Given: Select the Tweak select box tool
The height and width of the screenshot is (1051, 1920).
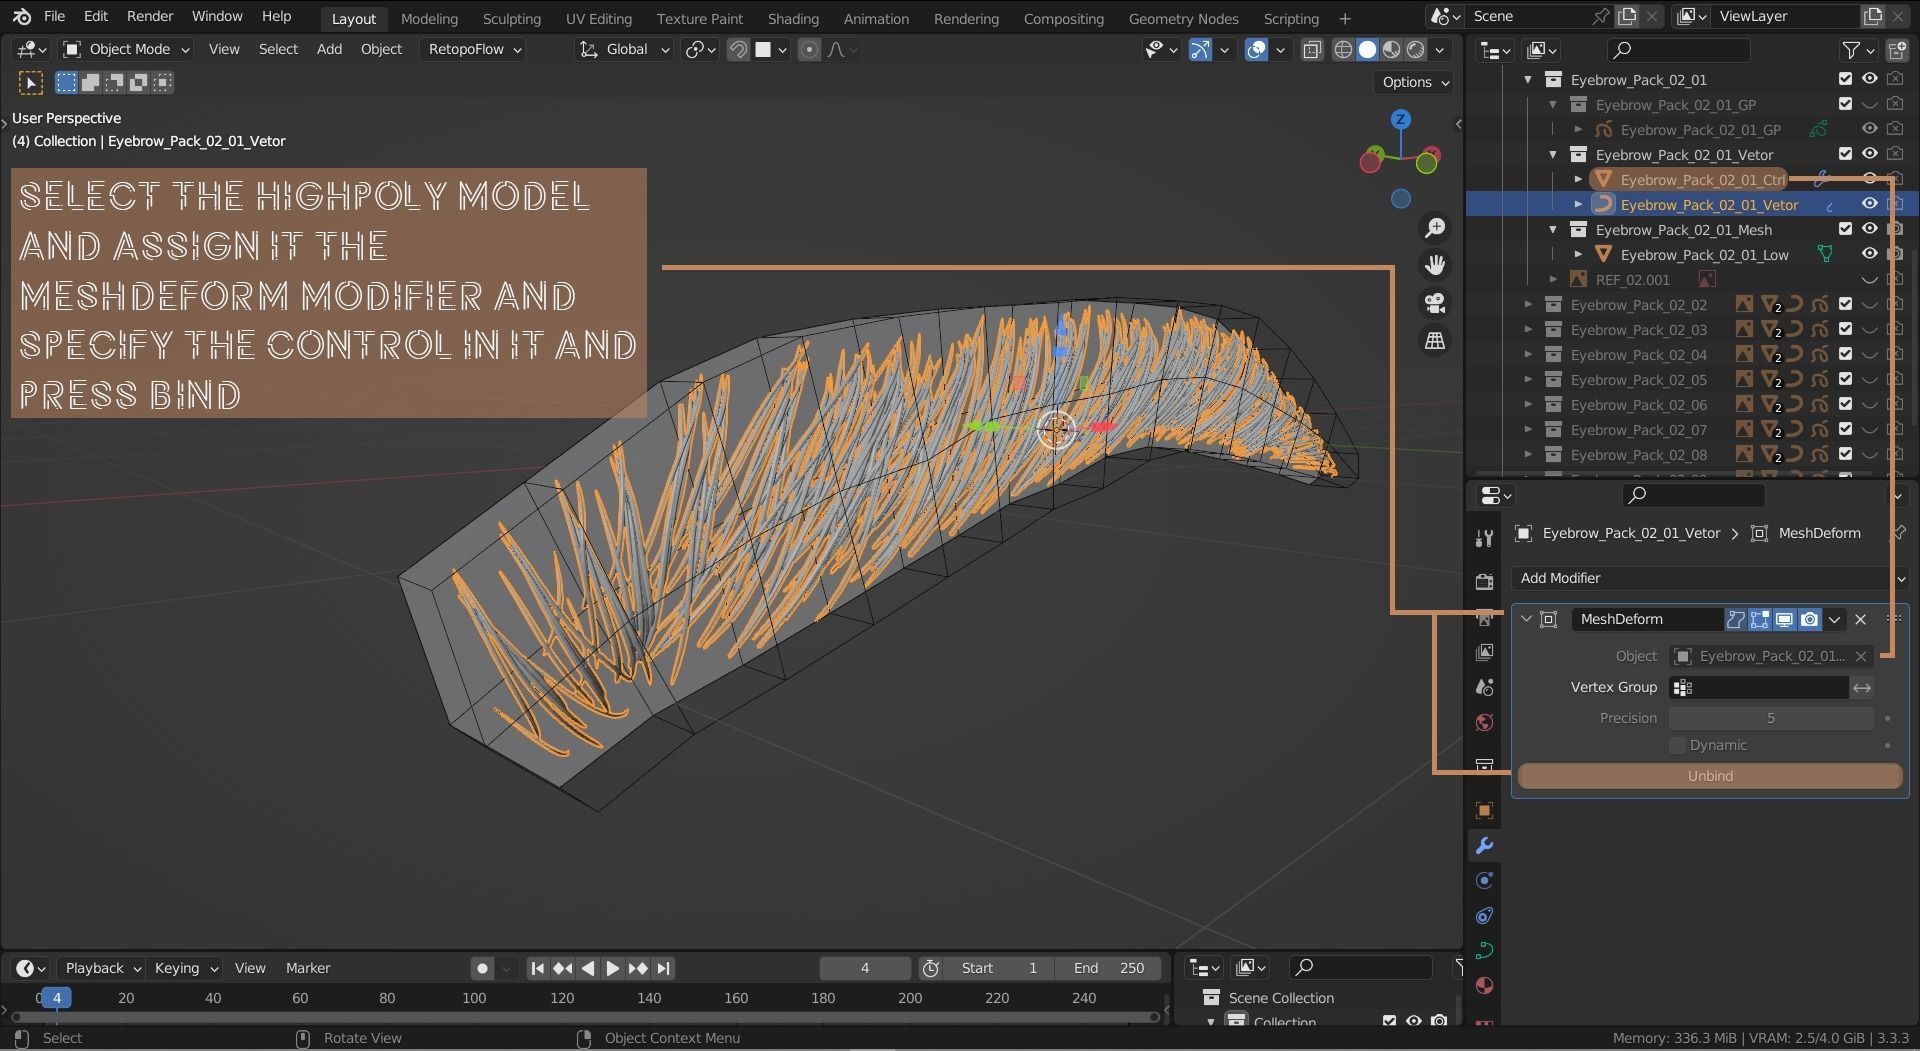Looking at the screenshot, I should pos(30,83).
